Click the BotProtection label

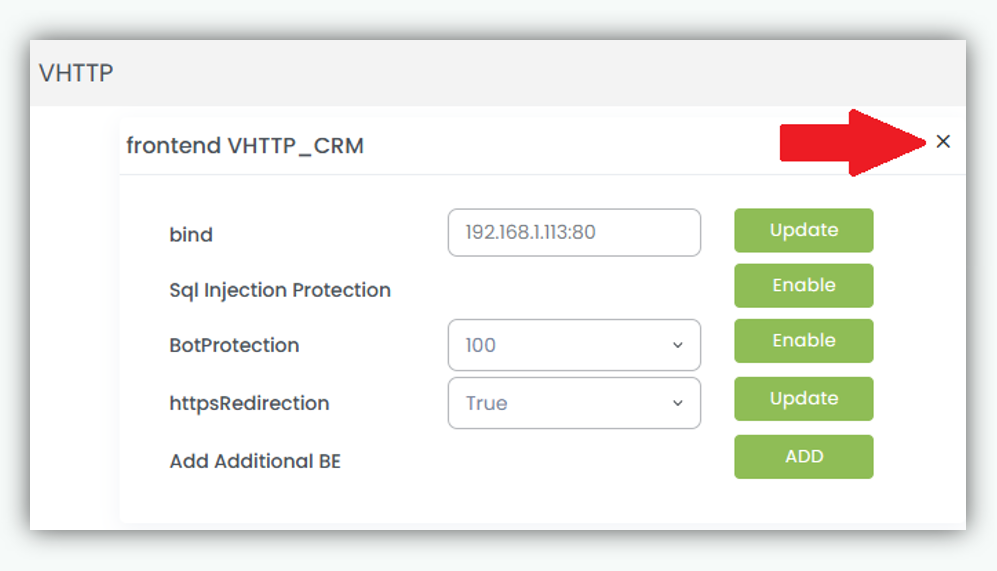[x=234, y=345]
